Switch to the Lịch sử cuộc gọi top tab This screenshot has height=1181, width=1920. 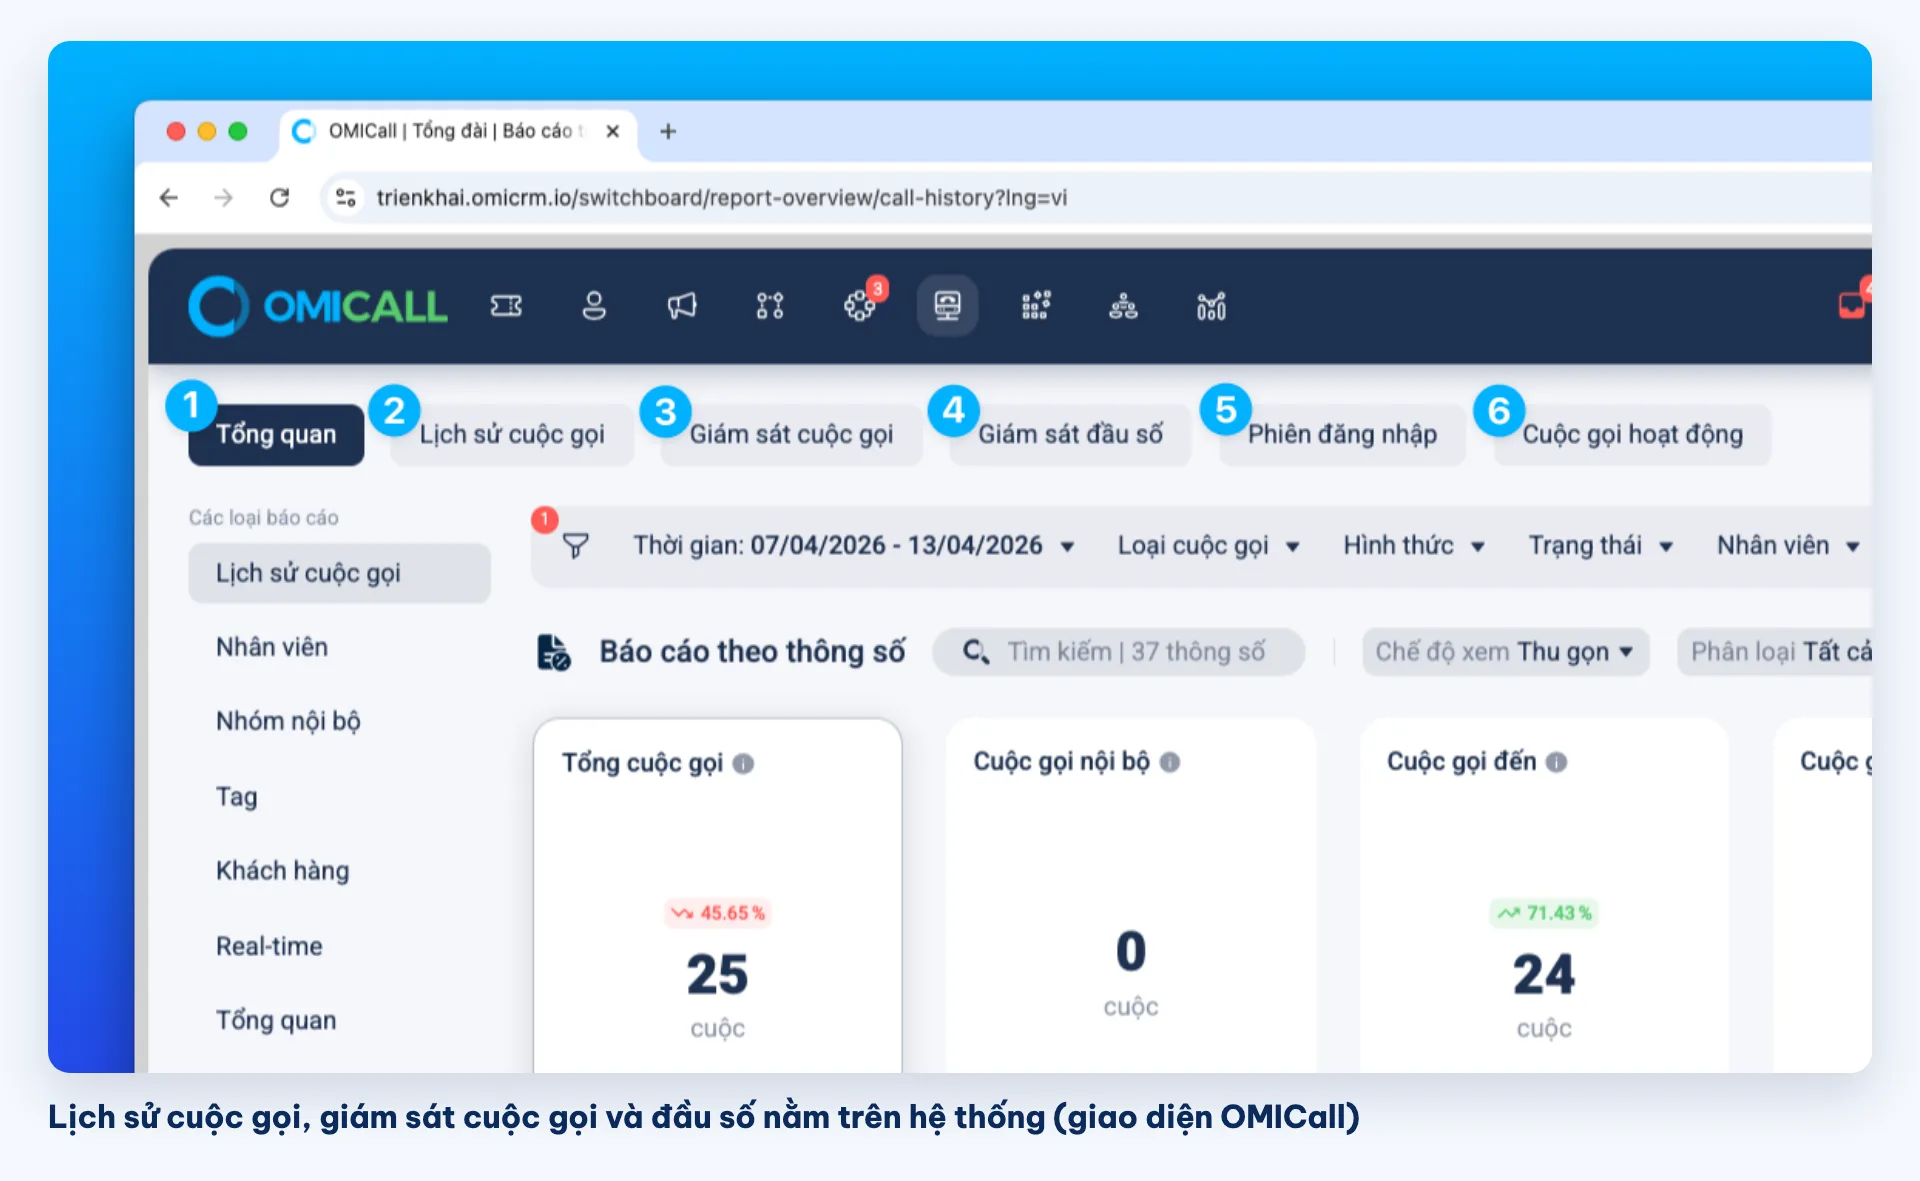(512, 434)
